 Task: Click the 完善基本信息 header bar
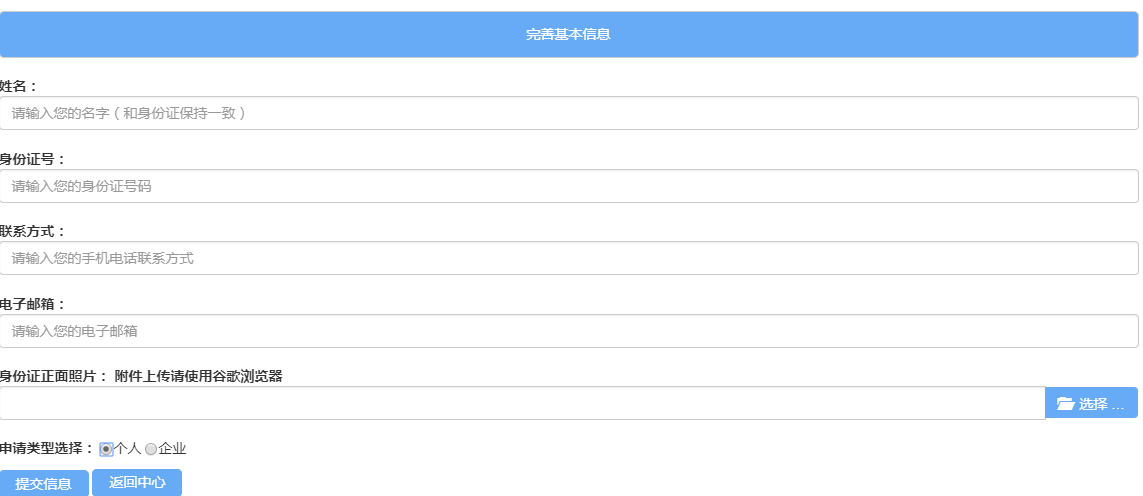(x=569, y=34)
